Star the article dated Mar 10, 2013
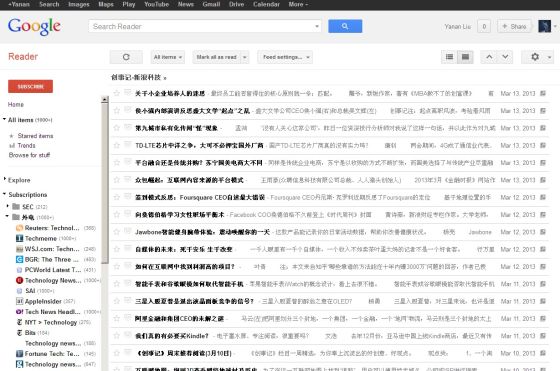 point(116,353)
